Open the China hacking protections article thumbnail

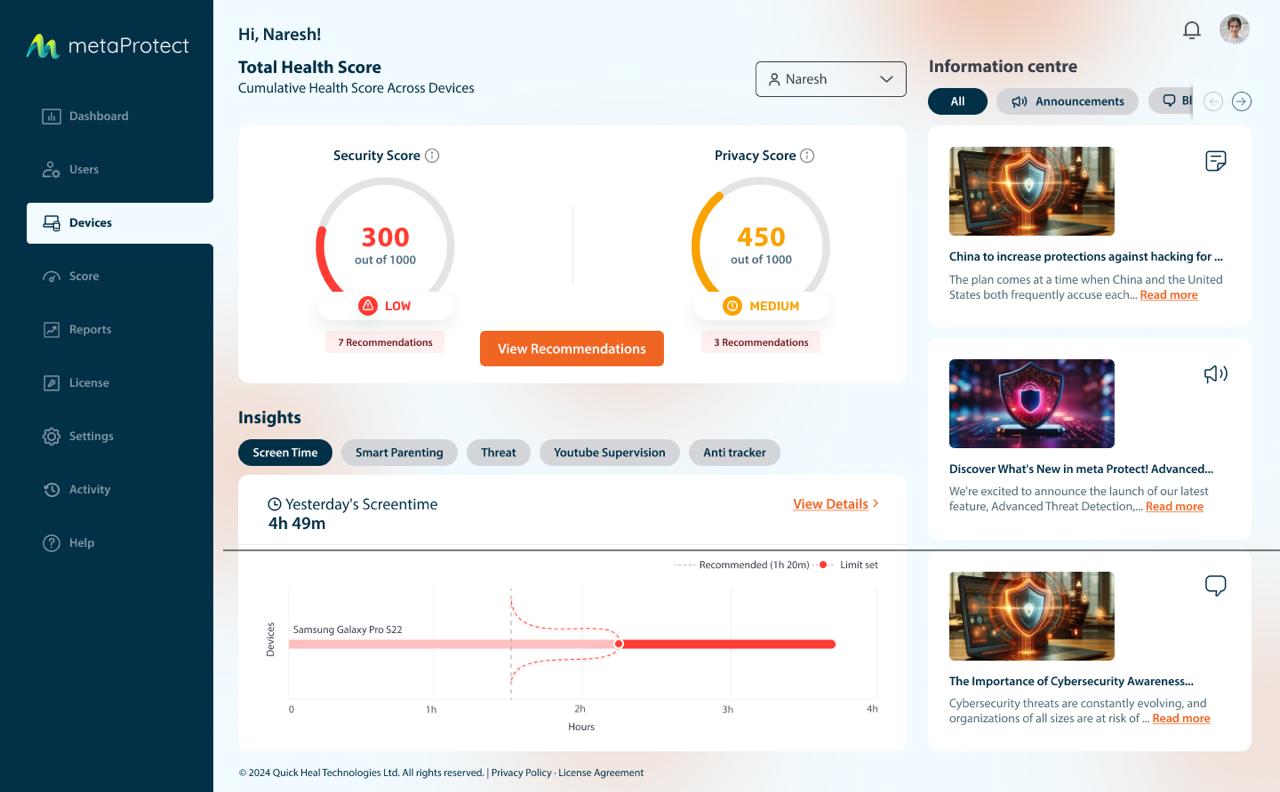[1031, 191]
